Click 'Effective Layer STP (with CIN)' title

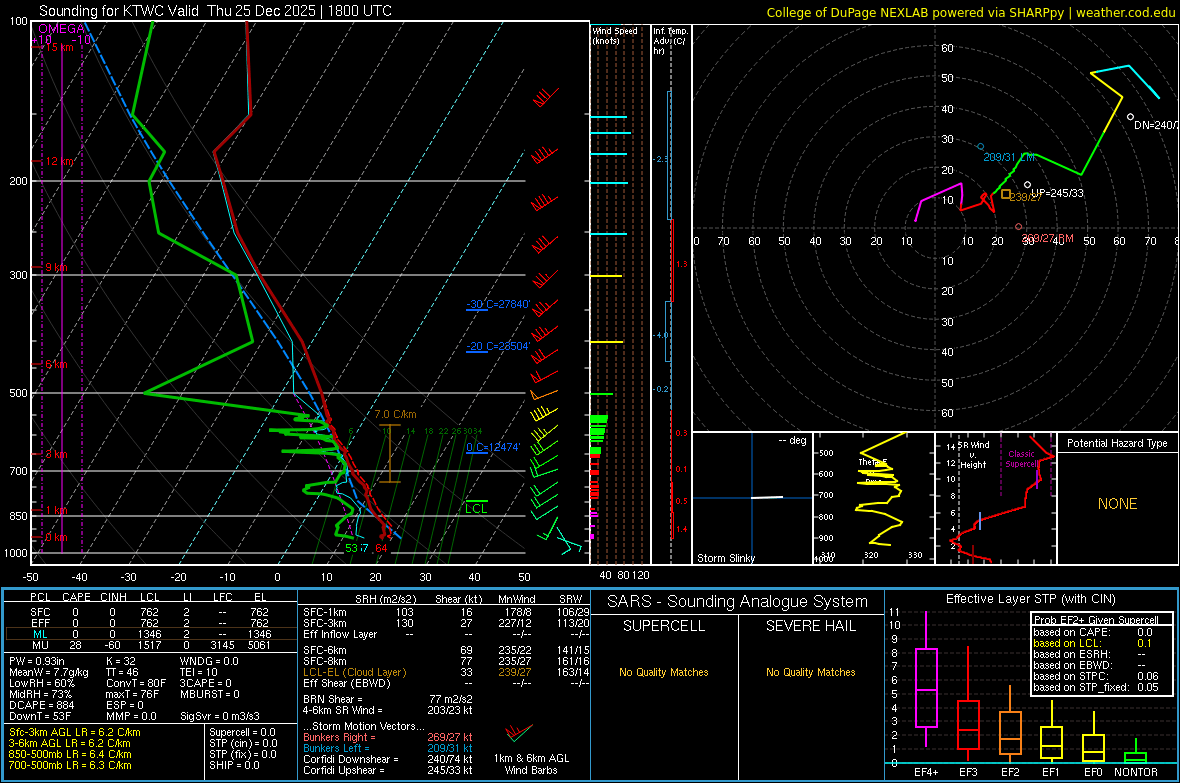point(1030,599)
